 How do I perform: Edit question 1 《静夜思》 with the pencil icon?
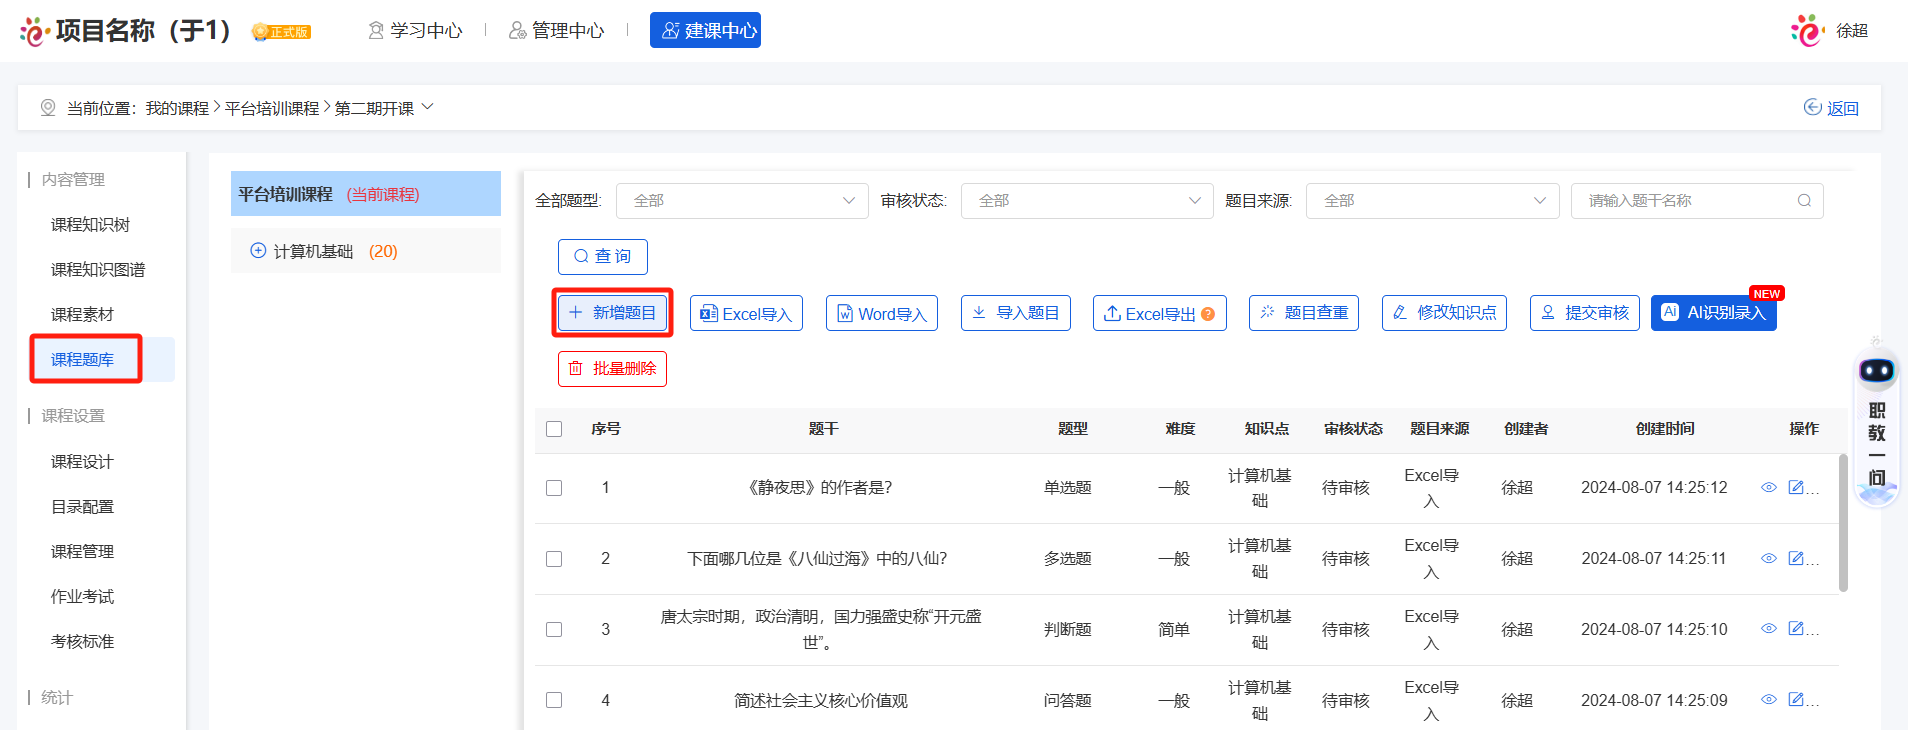click(1796, 487)
